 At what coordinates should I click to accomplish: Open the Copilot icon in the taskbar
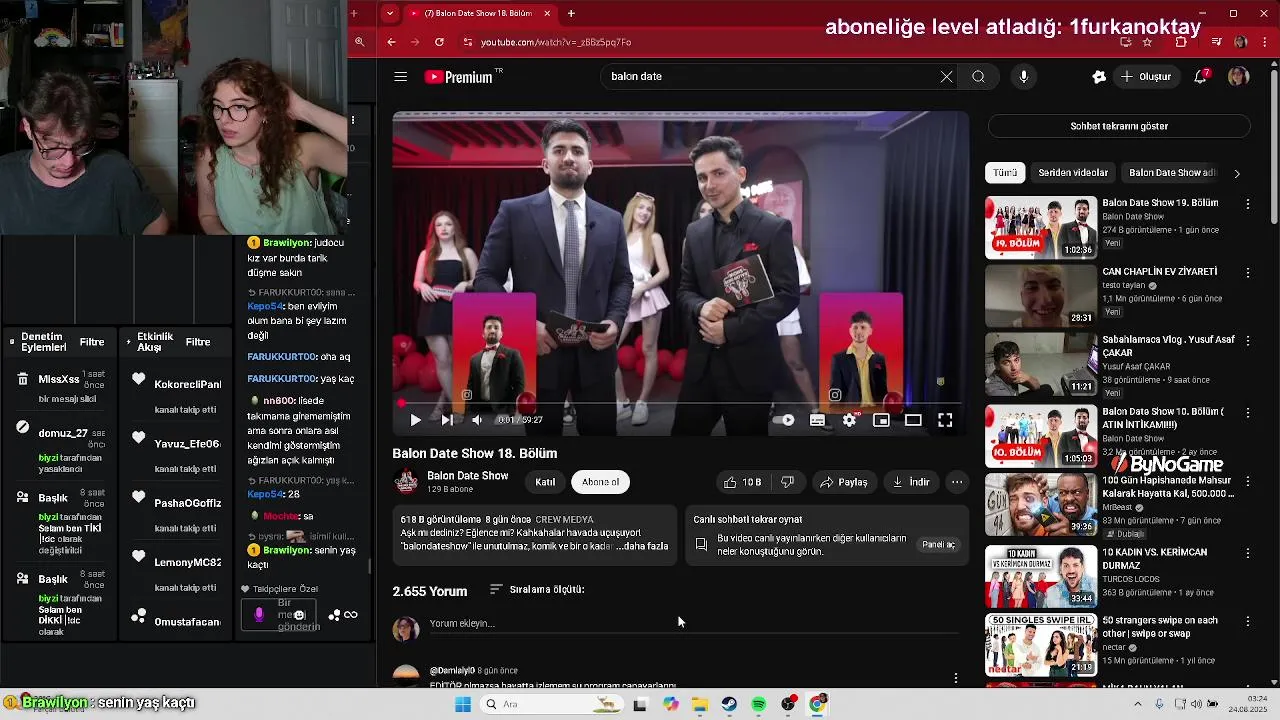[x=670, y=704]
